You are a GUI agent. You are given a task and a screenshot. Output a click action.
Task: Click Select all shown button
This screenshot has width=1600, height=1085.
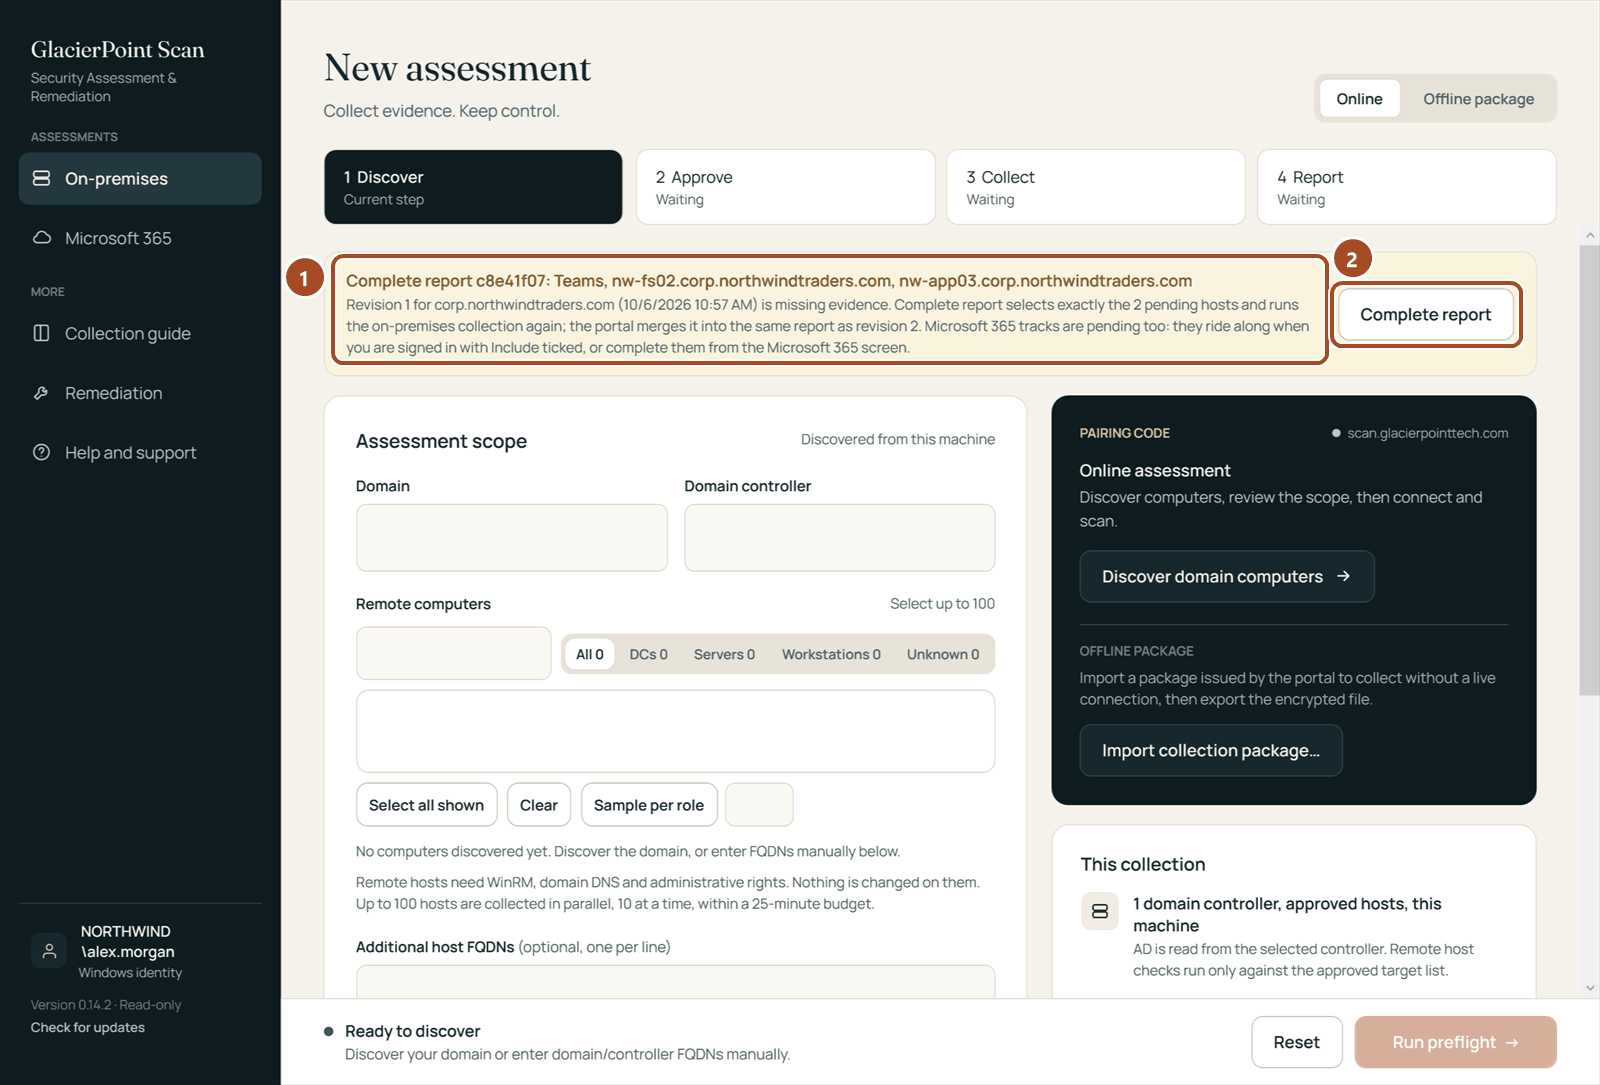point(426,805)
